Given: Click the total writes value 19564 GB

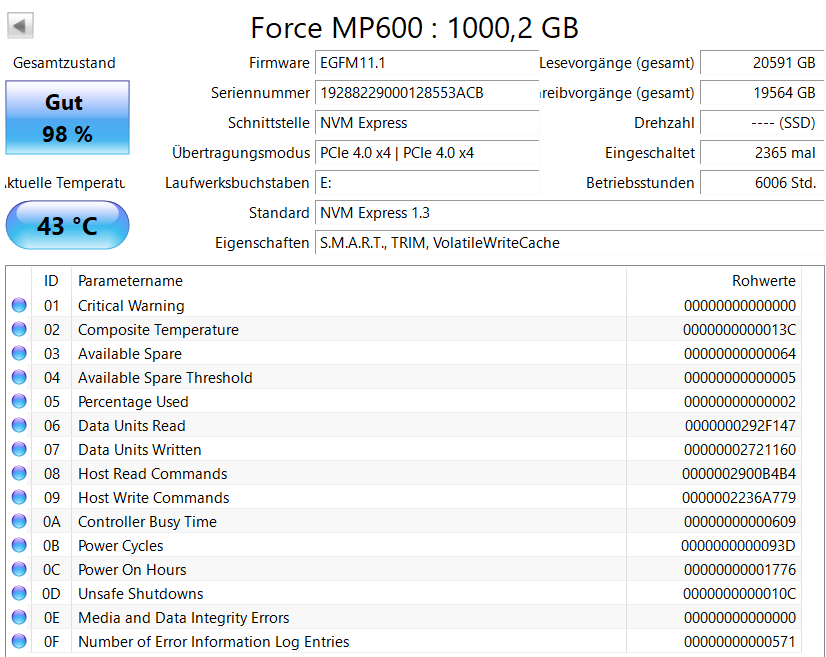Looking at the screenshot, I should (762, 93).
